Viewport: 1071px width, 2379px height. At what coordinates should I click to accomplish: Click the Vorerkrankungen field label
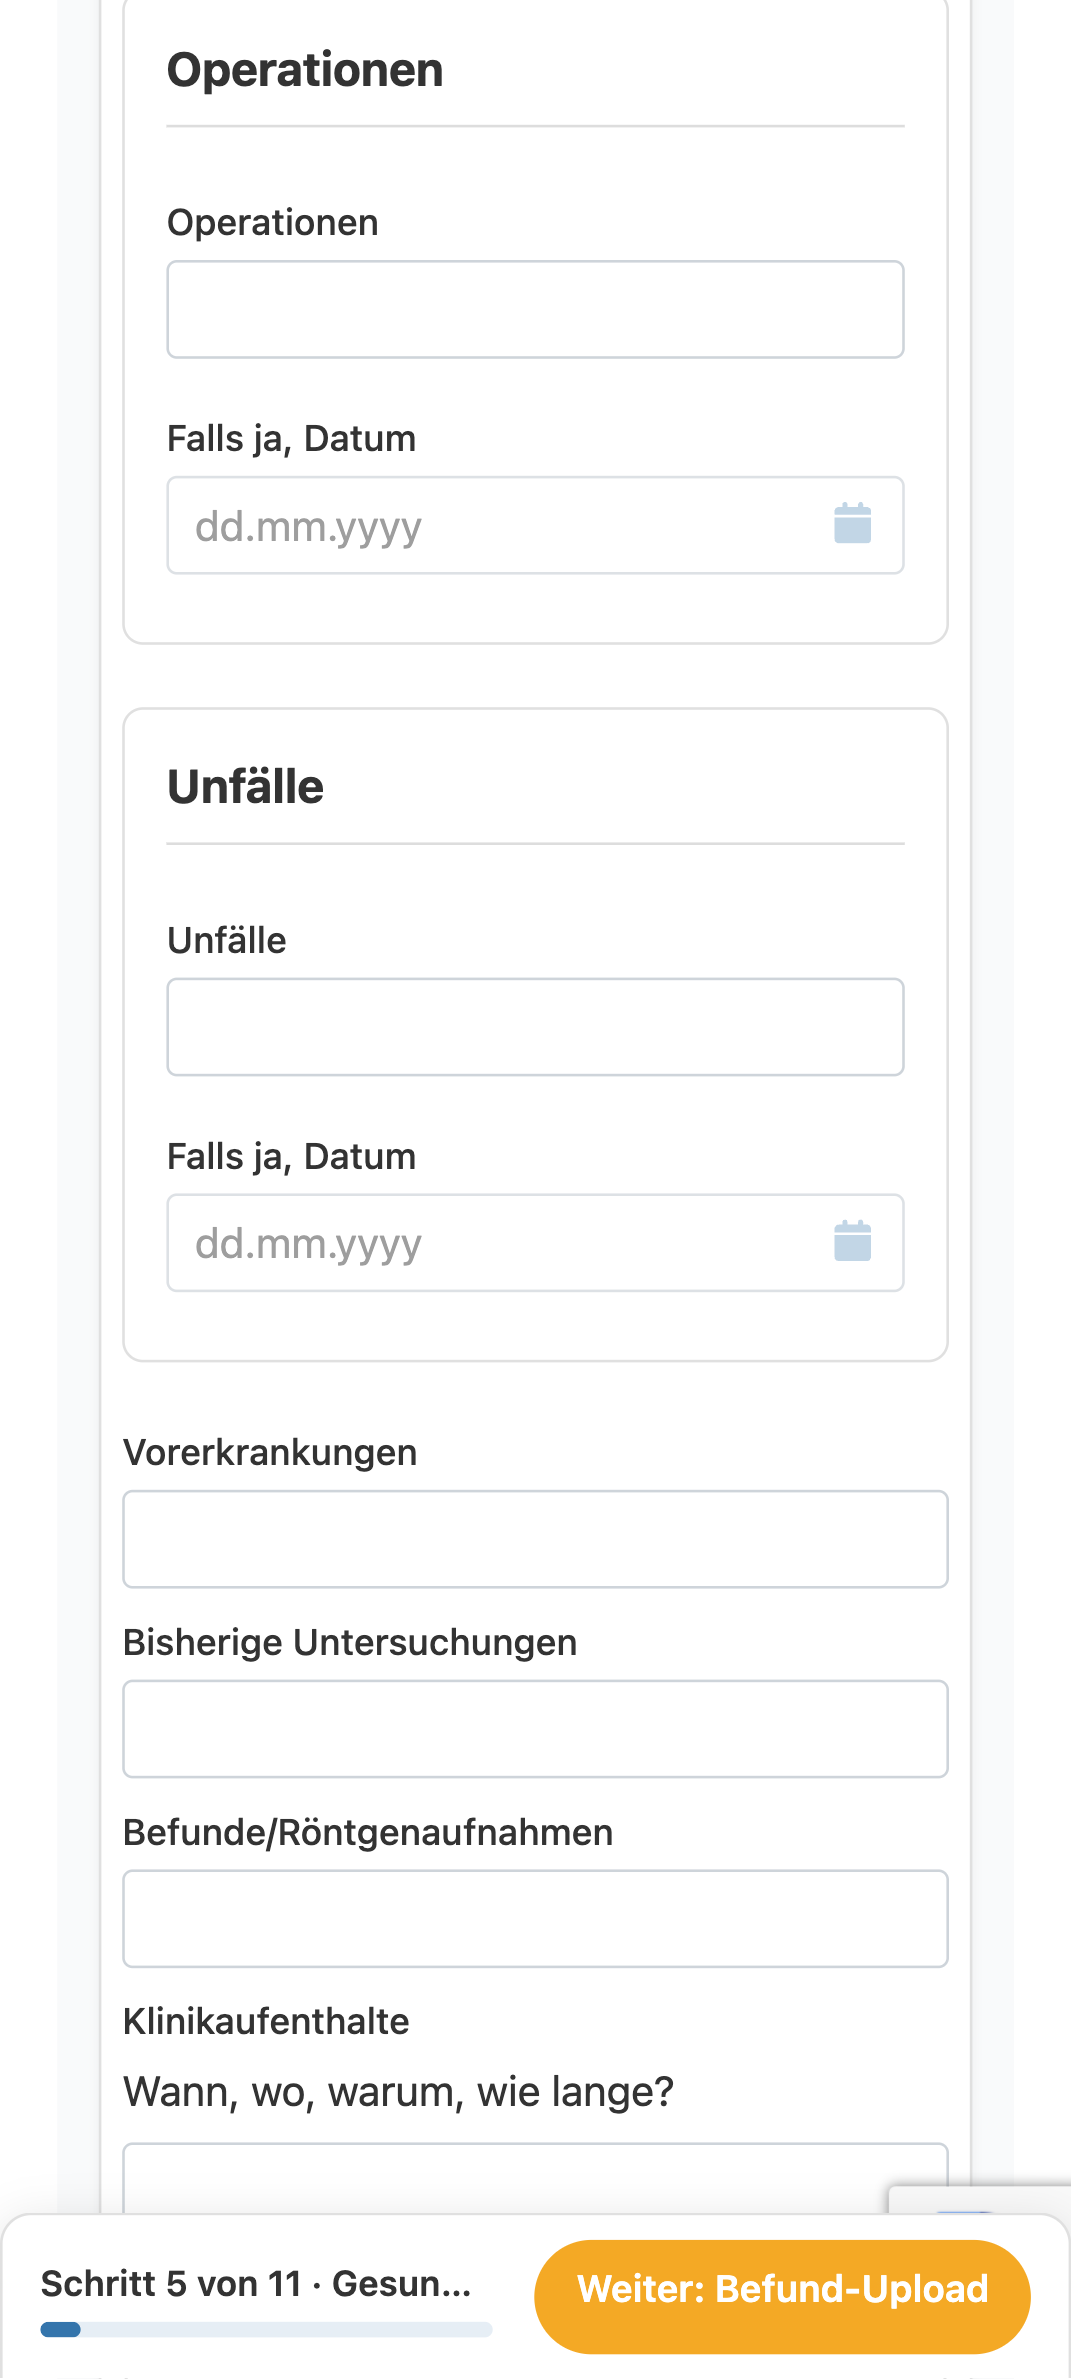(x=270, y=1452)
